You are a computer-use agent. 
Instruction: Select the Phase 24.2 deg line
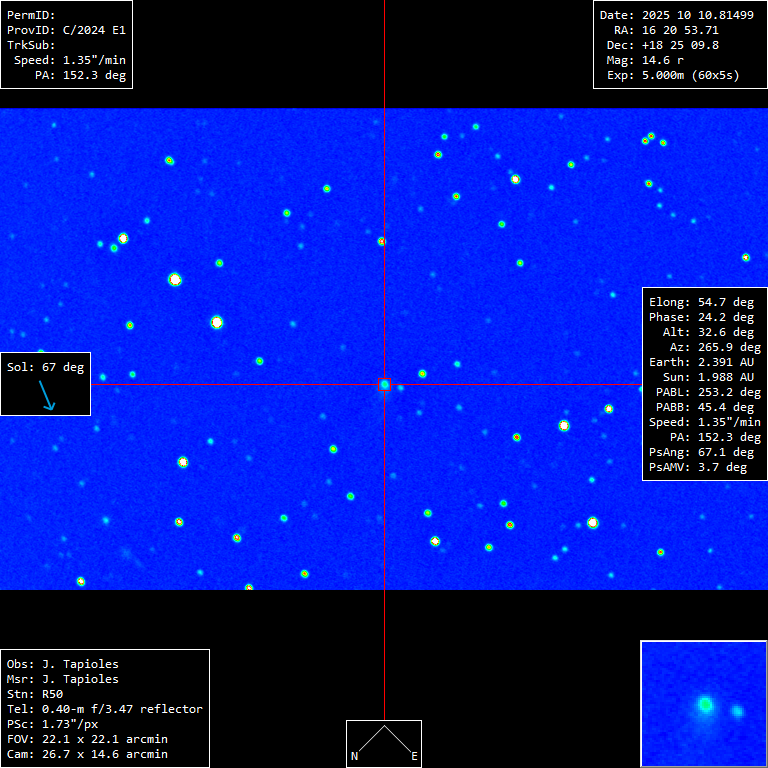[701, 317]
